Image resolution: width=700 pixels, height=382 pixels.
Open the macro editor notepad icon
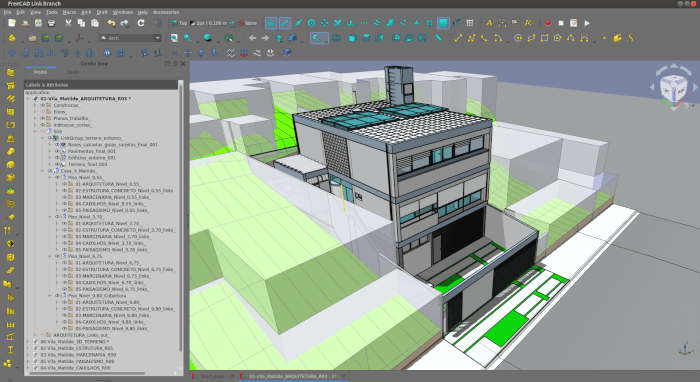[574, 23]
